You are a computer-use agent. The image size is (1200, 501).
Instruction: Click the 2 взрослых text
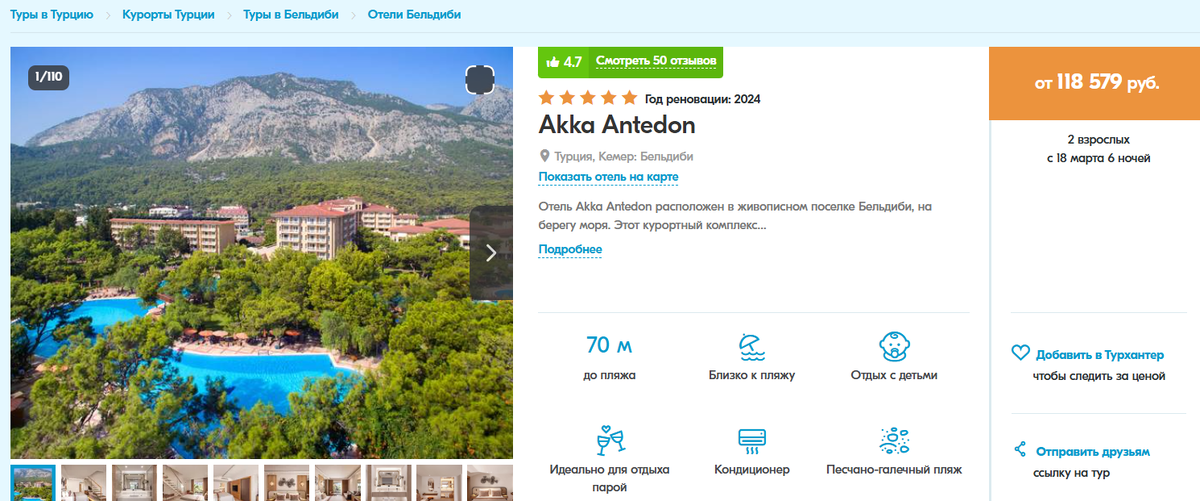click(x=1099, y=139)
